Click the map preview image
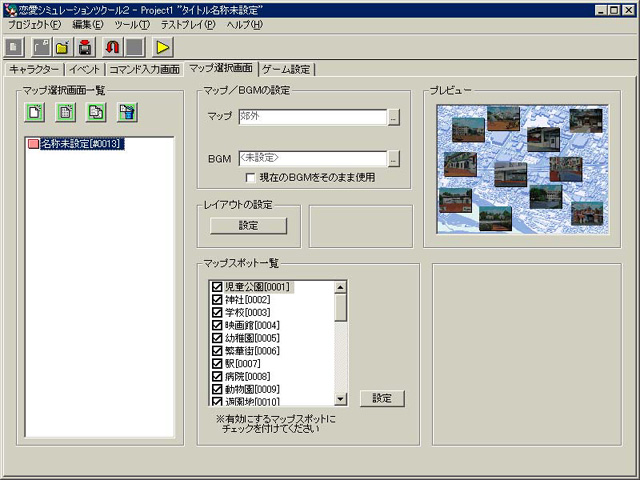Viewport: 640px width, 480px height. click(x=522, y=169)
